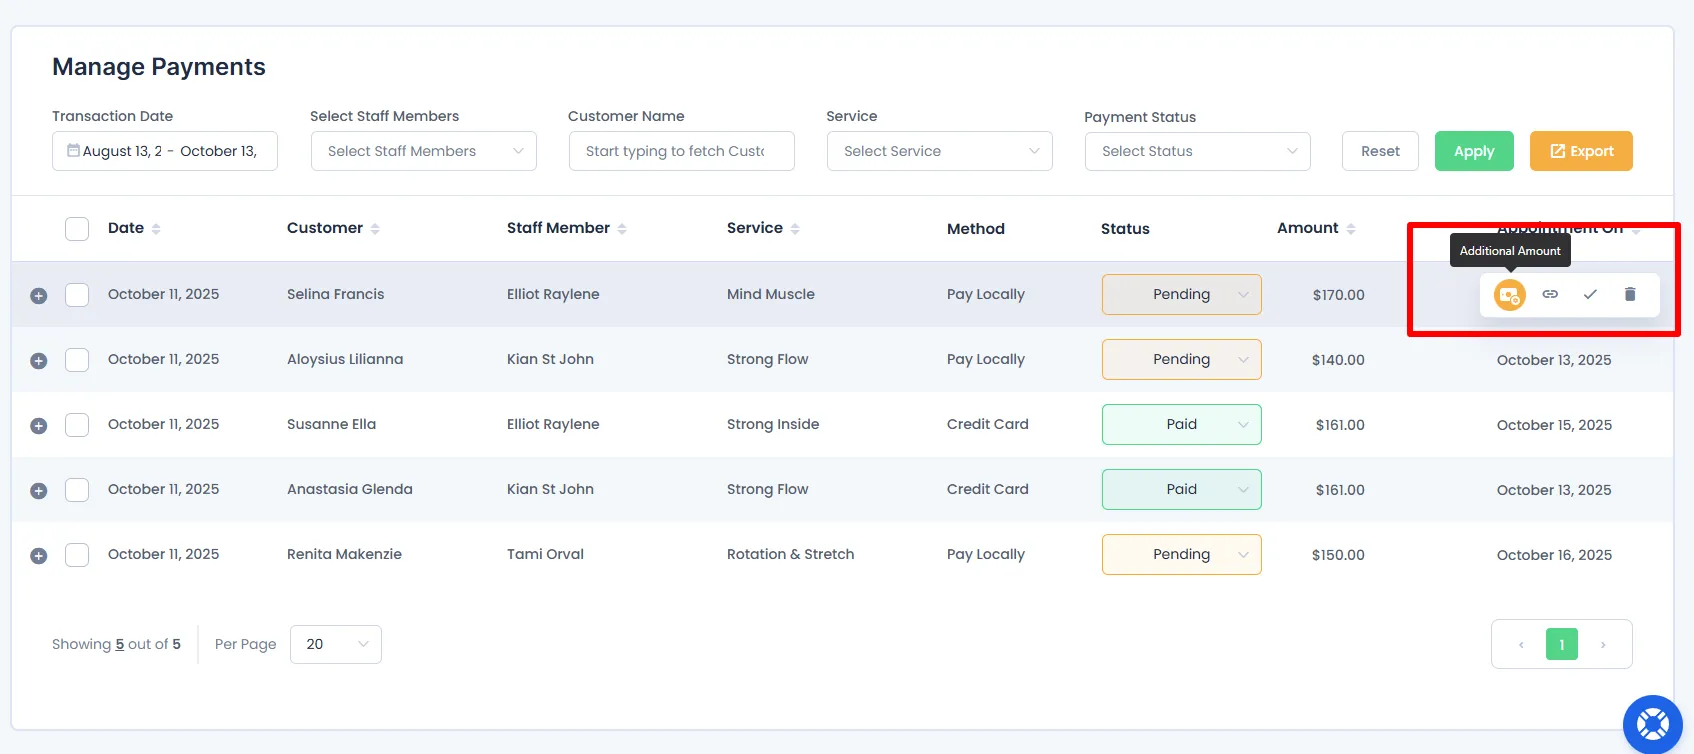The height and width of the screenshot is (754, 1694).
Task: Click customer name Selina Francis
Action: [x=336, y=294]
